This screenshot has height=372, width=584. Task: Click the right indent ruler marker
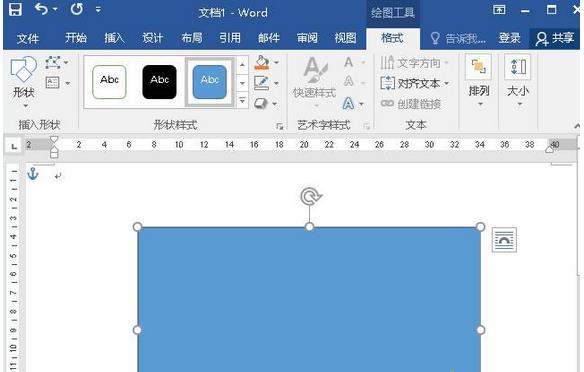point(549,149)
